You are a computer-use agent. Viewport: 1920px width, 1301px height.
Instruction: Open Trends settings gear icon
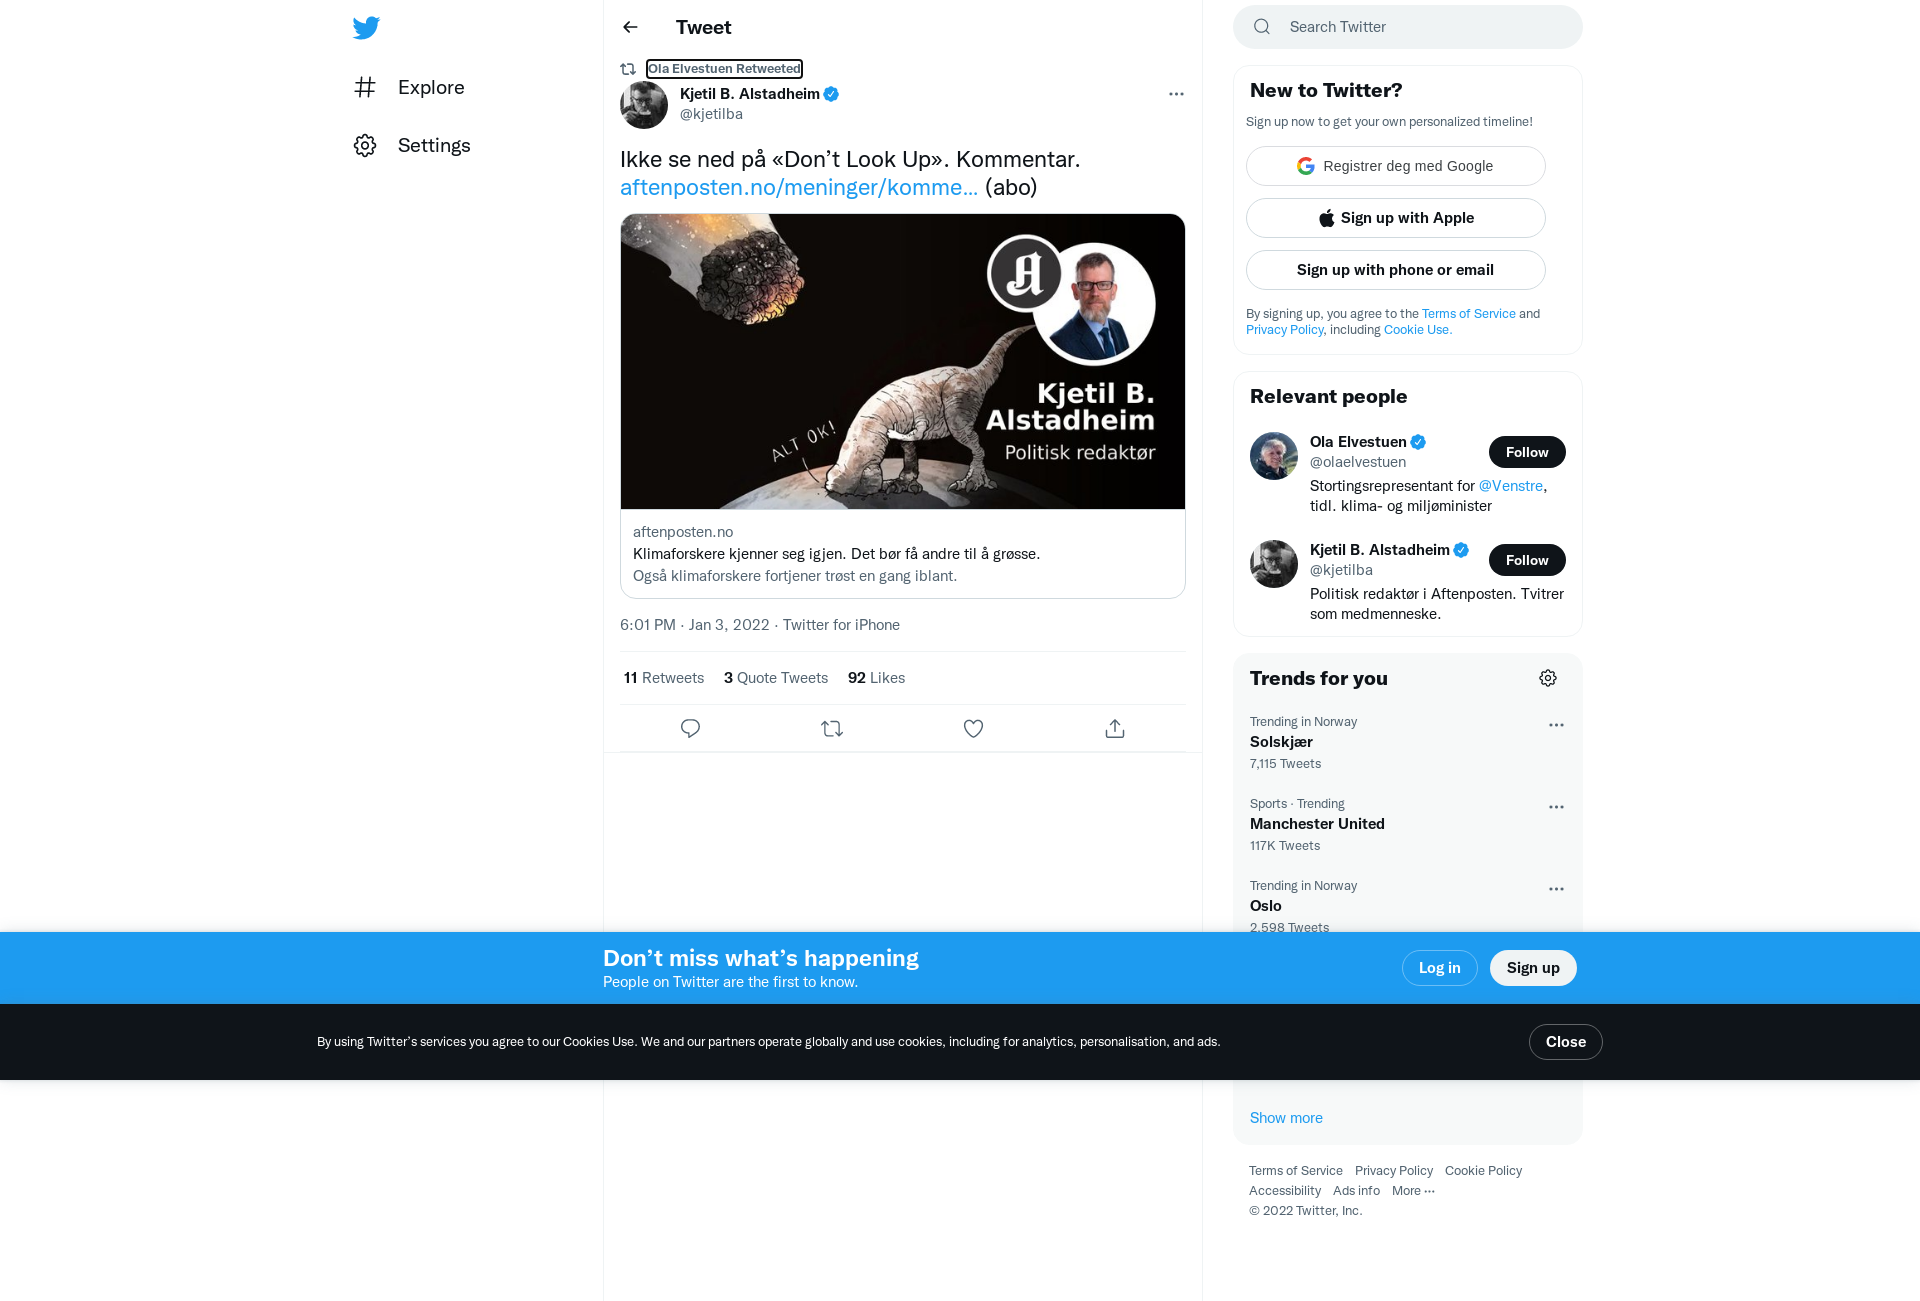point(1548,678)
